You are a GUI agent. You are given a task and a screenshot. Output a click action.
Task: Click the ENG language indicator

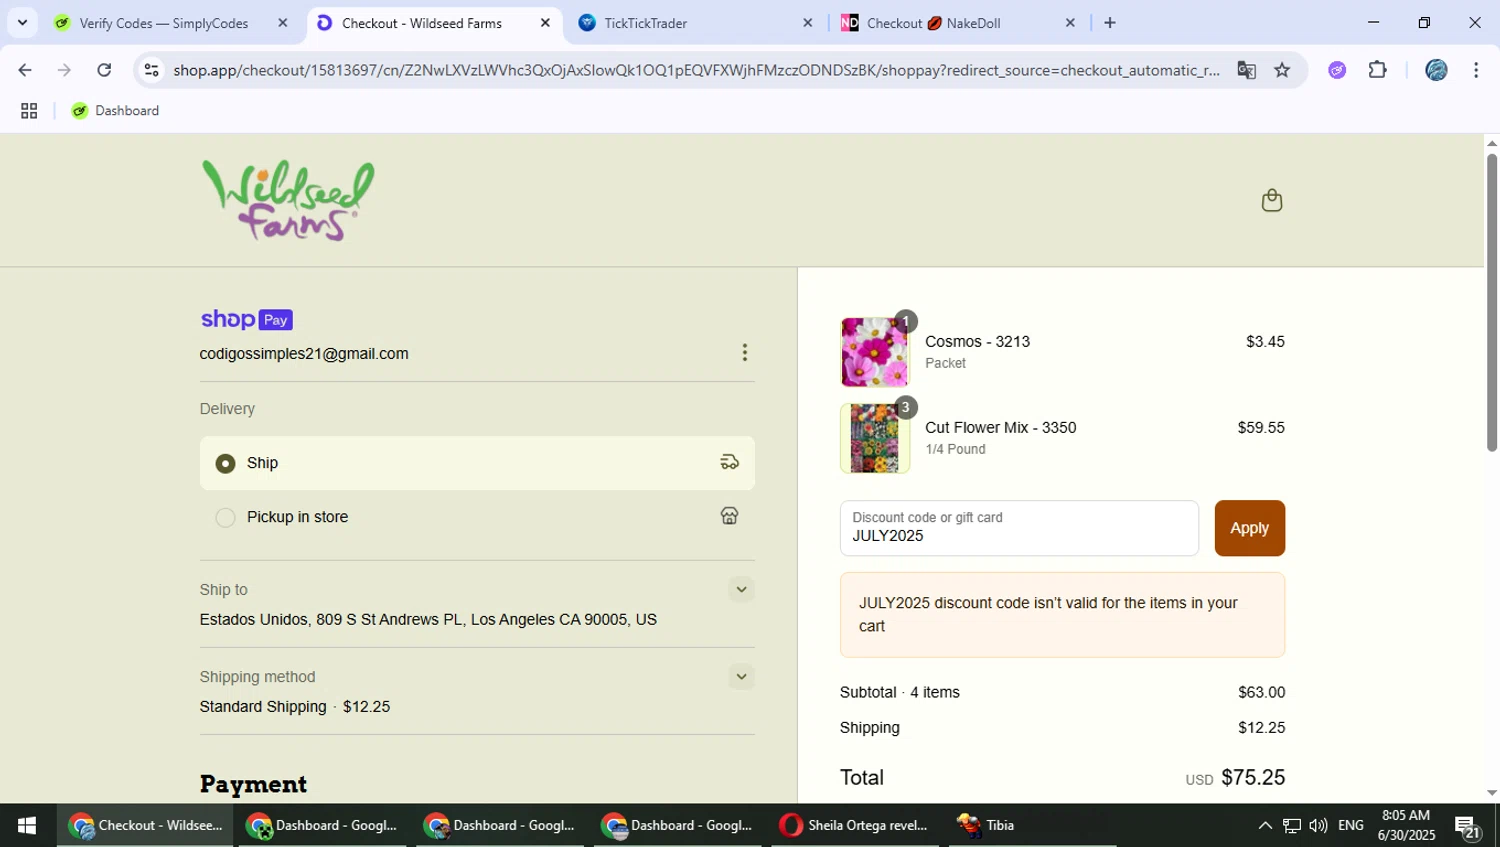click(1350, 825)
